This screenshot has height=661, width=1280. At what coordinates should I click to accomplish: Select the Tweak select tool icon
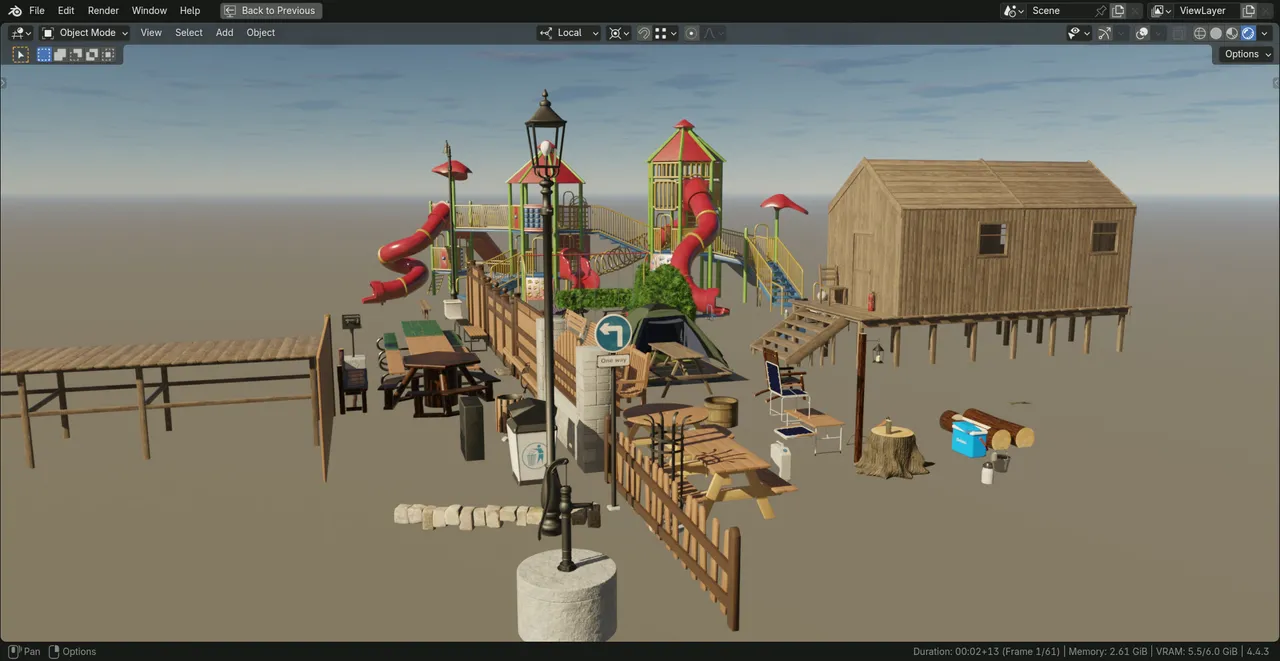[20, 54]
